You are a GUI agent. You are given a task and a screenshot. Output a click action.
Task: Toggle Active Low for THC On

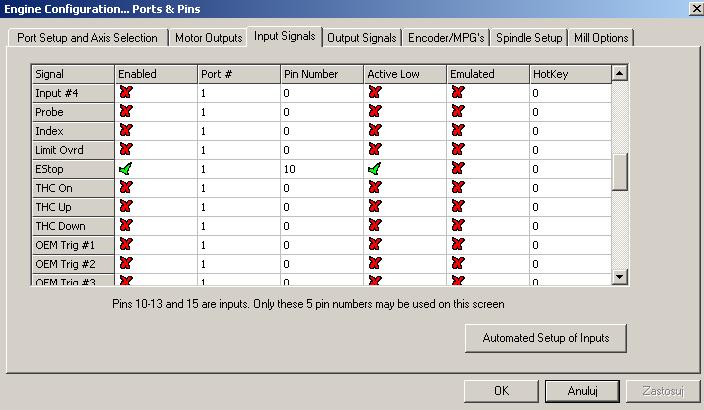click(375, 187)
